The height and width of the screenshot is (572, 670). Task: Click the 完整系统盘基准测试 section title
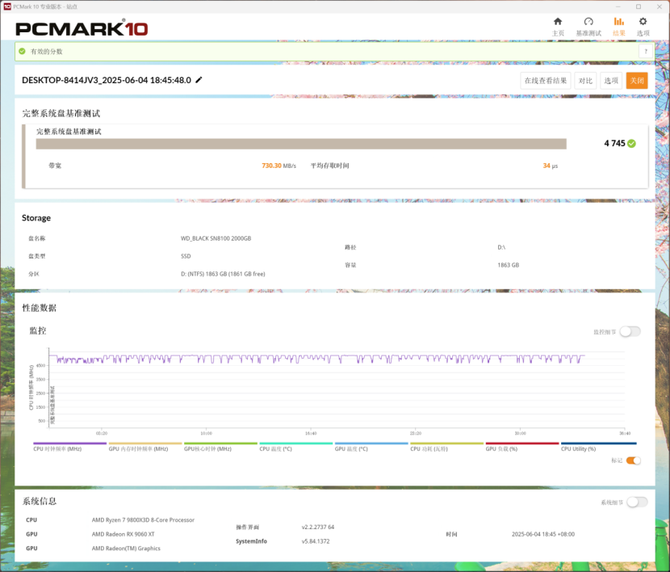tap(61, 113)
